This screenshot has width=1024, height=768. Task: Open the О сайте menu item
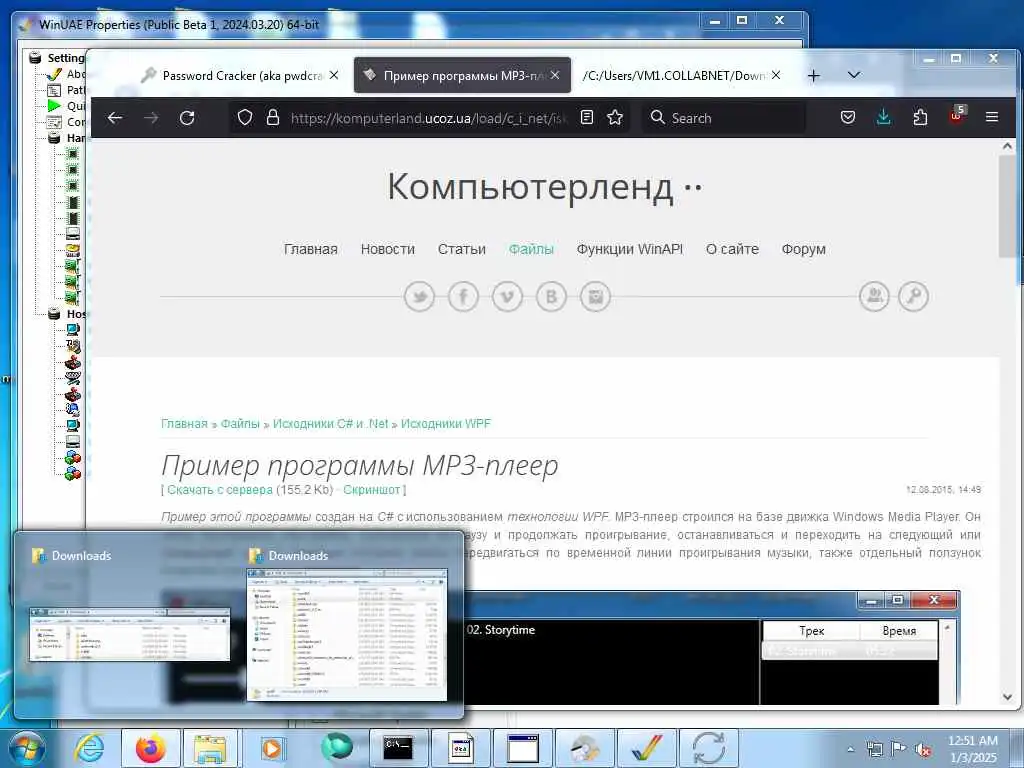pyautogui.click(x=732, y=249)
